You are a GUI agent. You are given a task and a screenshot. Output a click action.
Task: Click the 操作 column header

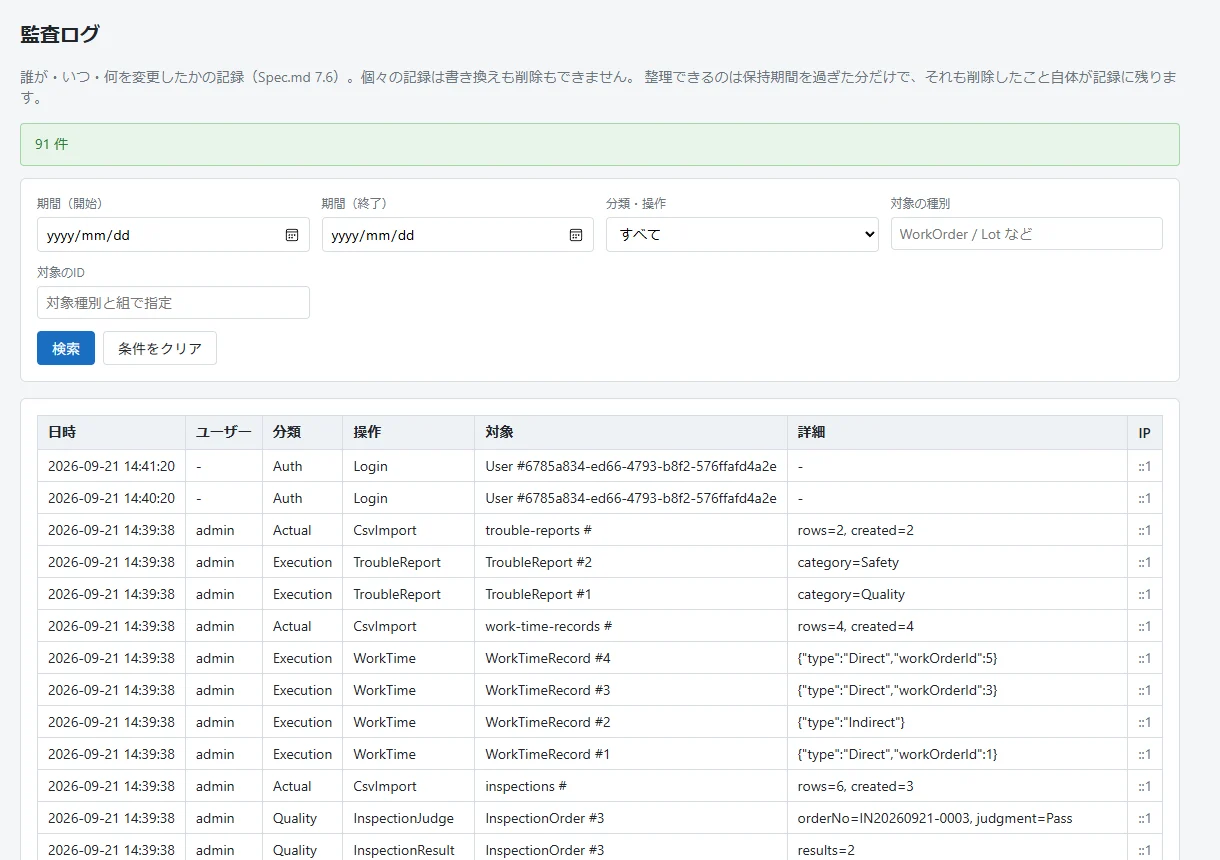pos(409,432)
